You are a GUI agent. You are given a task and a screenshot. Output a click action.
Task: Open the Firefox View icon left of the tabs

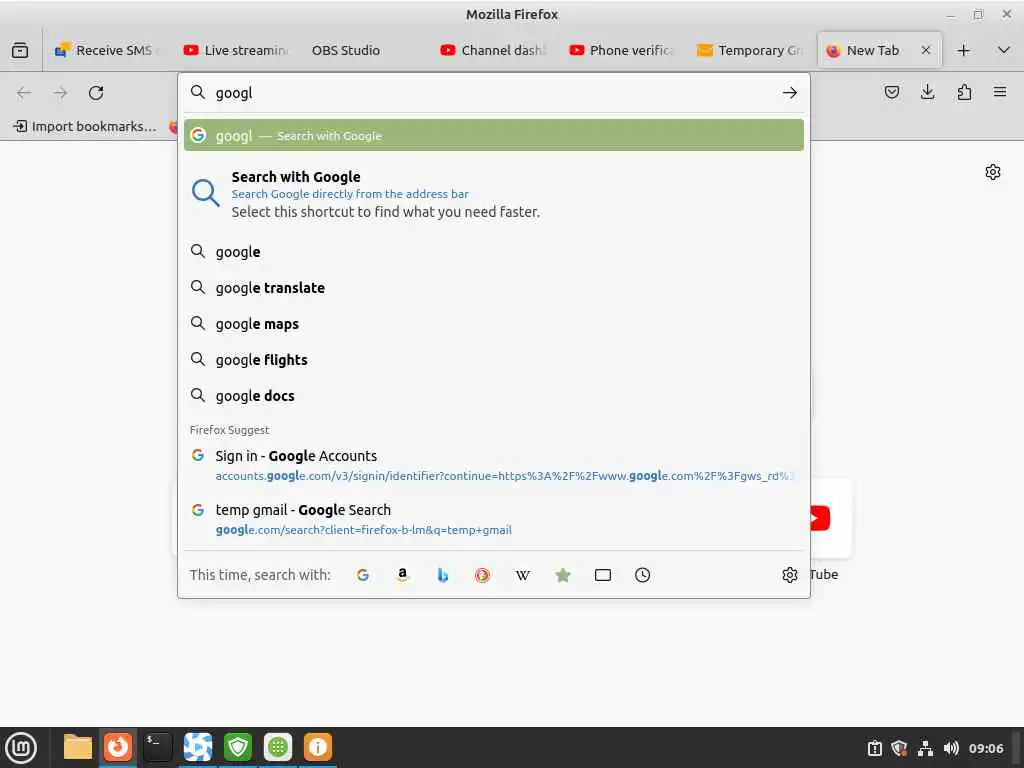click(20, 50)
